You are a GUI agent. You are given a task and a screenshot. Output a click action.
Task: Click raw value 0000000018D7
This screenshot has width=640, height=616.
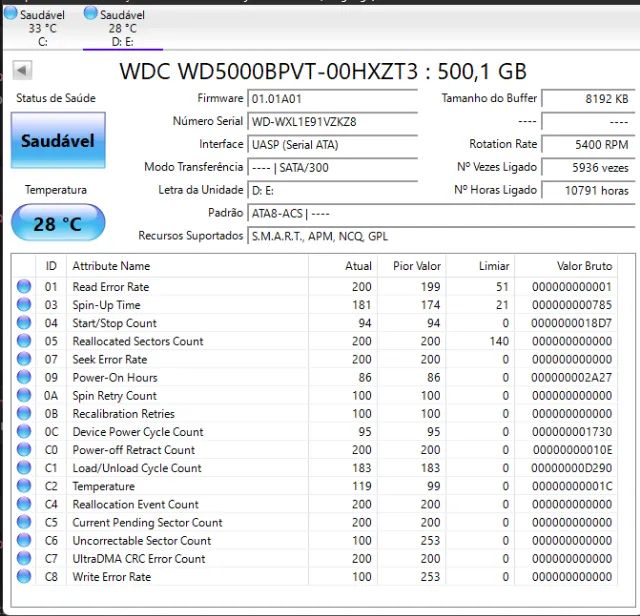(x=571, y=323)
